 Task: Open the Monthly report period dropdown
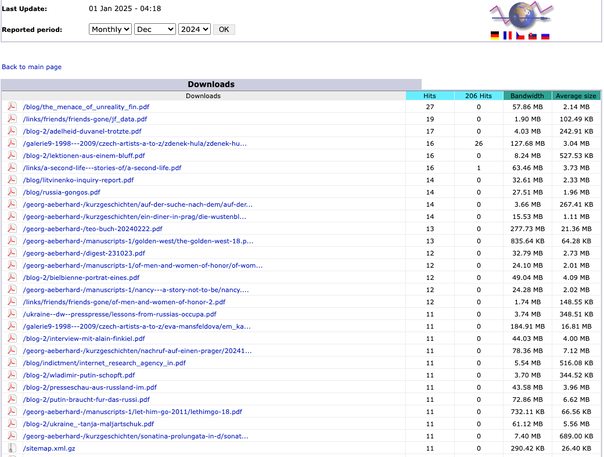[110, 29]
